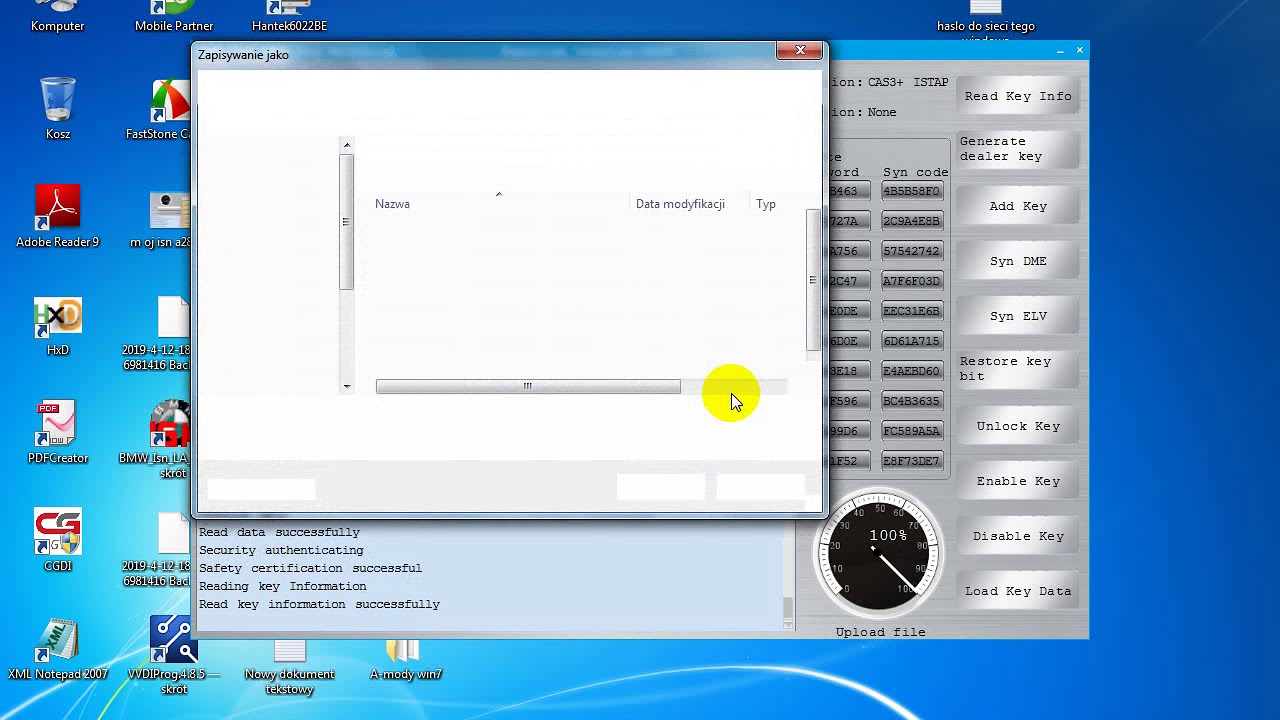Select the Nowy dokument tekstowy file
1280x720 pixels.
click(289, 665)
